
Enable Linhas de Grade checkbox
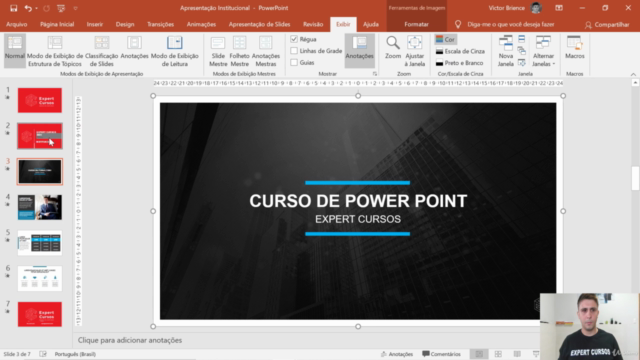point(294,51)
